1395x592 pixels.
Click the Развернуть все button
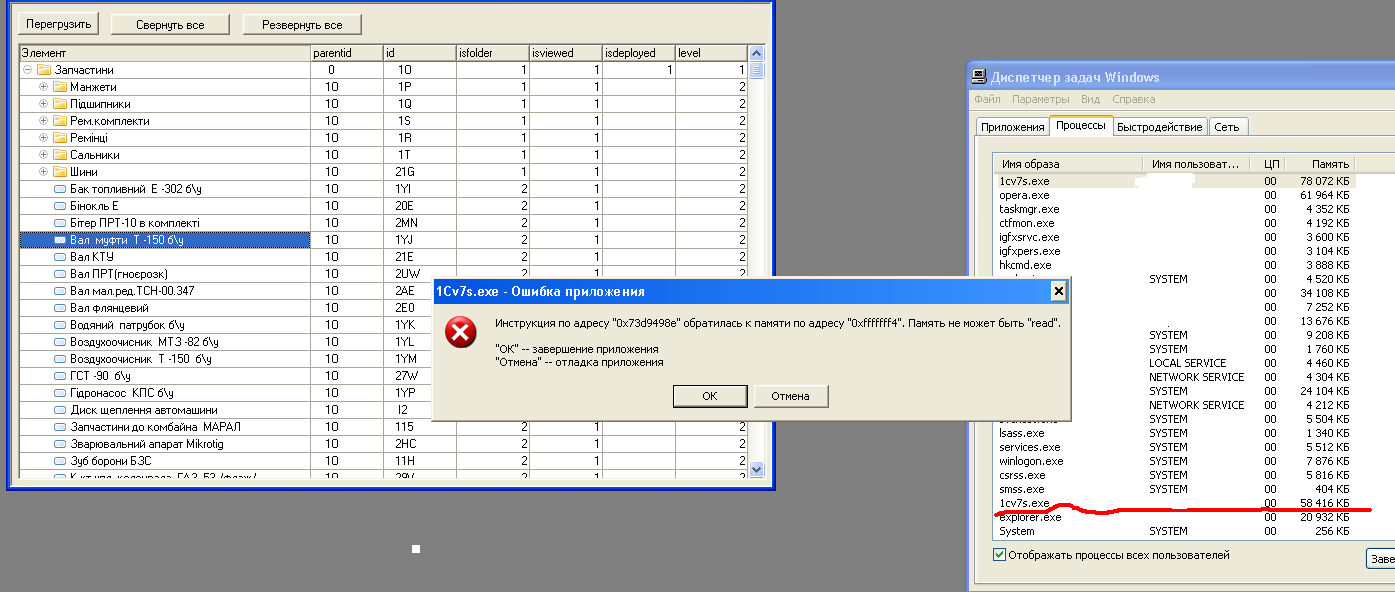302,24
